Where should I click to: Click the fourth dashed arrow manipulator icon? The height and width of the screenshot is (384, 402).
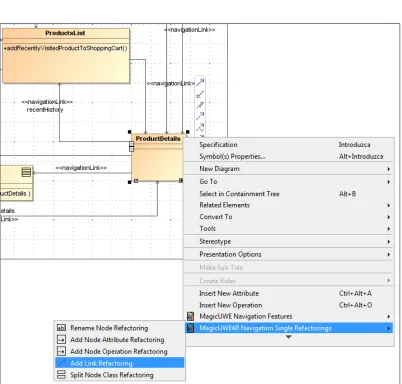click(x=200, y=116)
